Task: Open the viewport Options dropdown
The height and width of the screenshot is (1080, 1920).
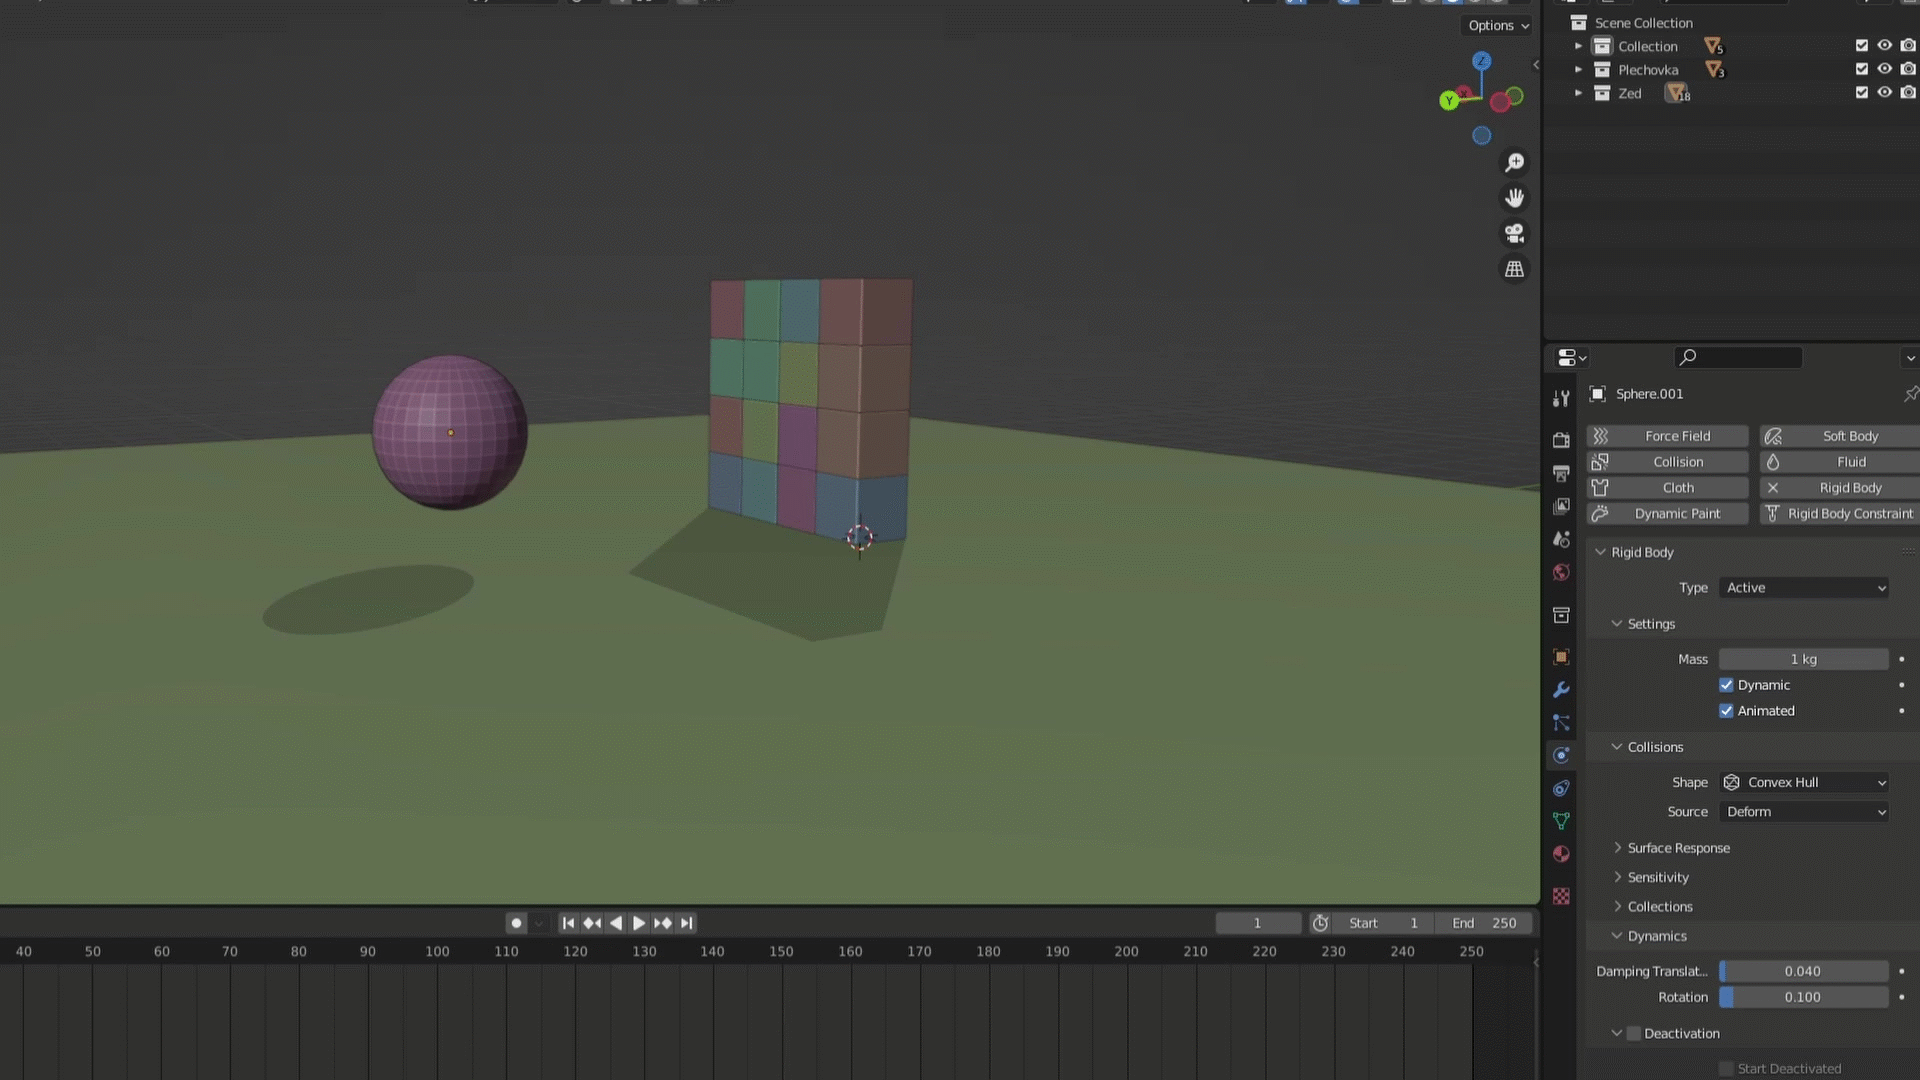Action: (1498, 26)
